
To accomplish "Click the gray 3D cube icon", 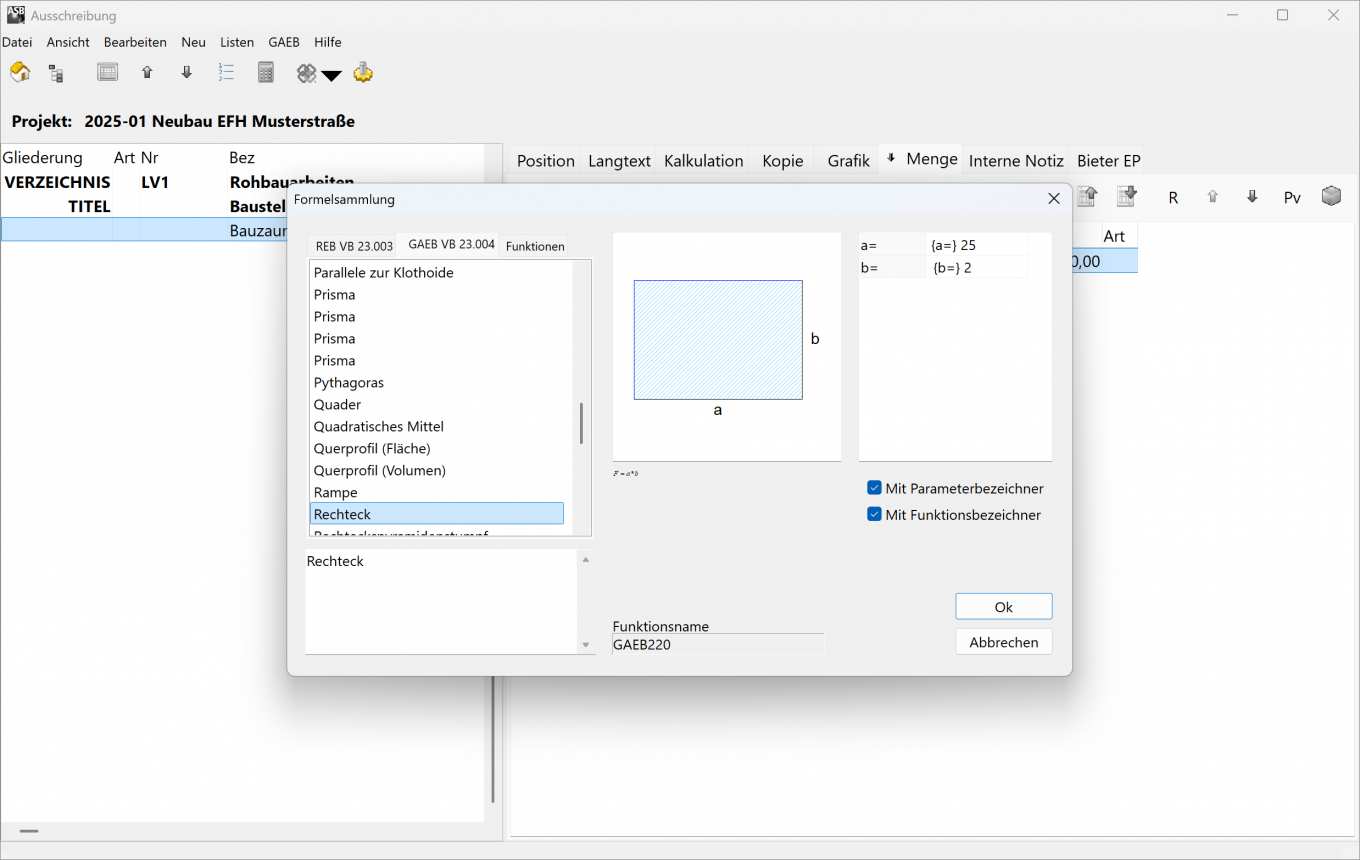I will [x=1331, y=196].
